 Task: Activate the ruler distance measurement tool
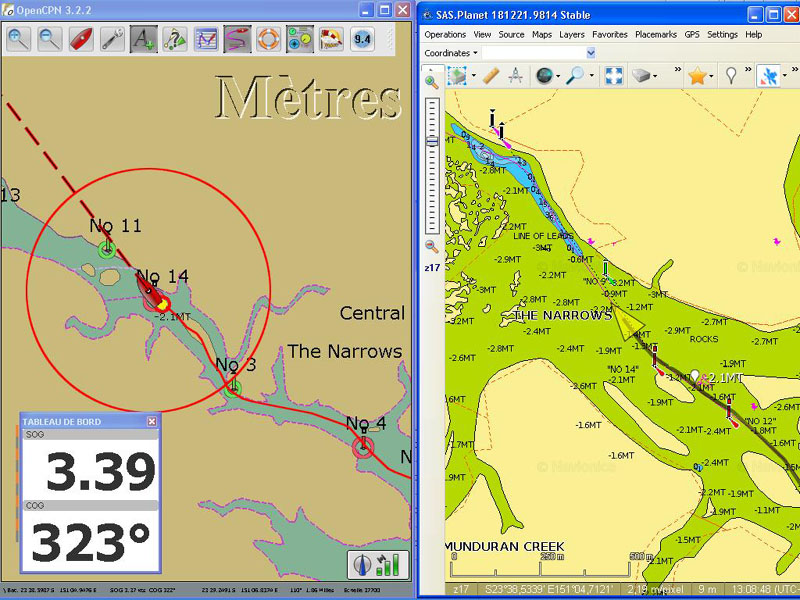pos(491,76)
